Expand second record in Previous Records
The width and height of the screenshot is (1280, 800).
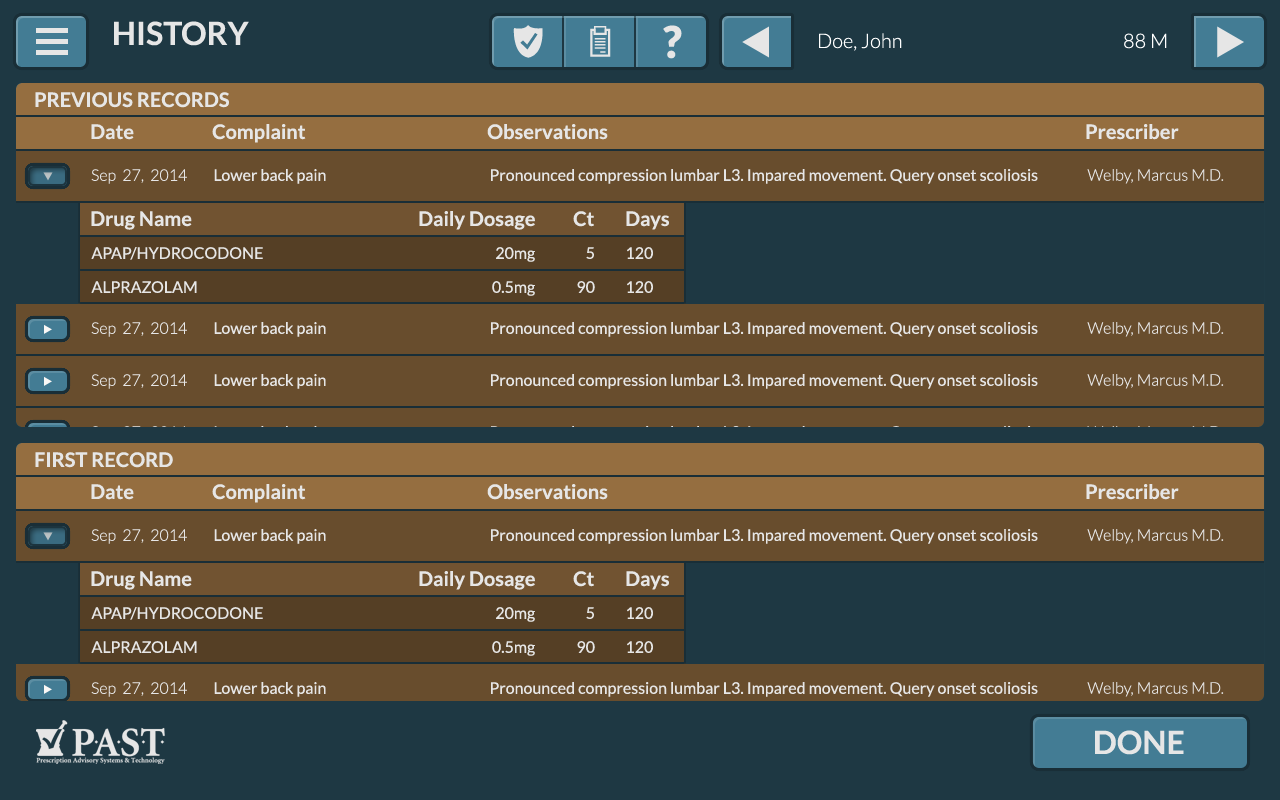(47, 329)
